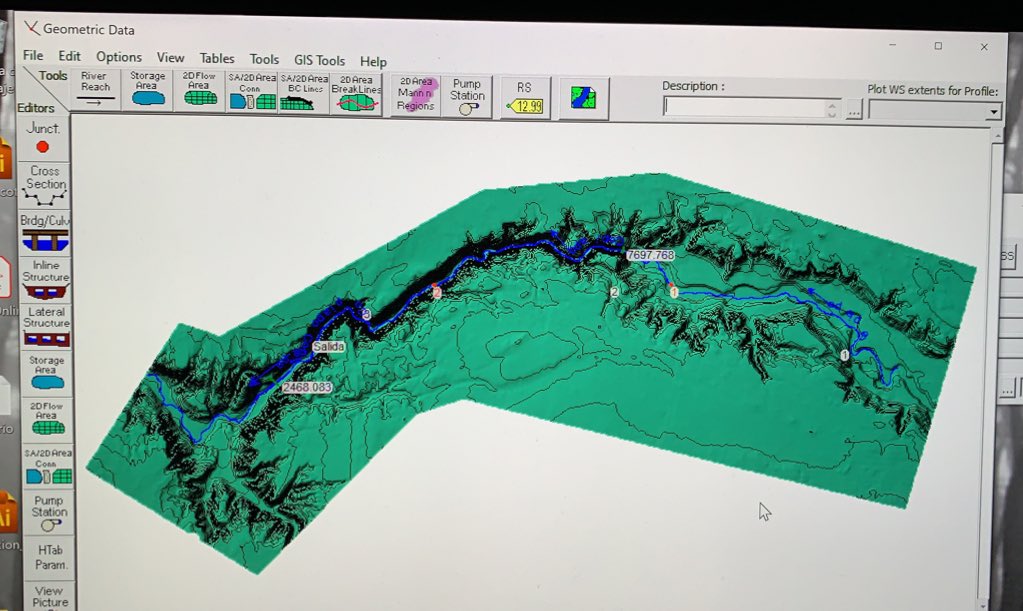Viewport: 1023px width, 611px height.
Task: Click the Salida label on map
Action: 328,347
